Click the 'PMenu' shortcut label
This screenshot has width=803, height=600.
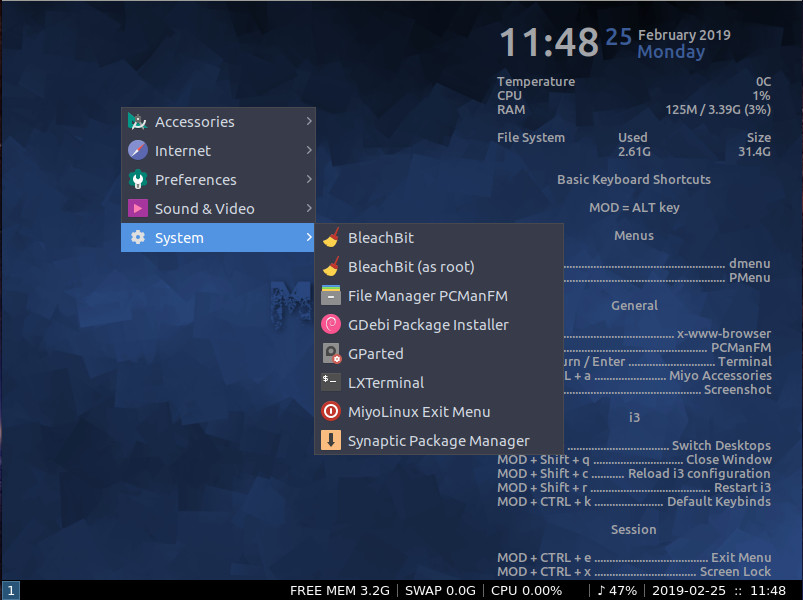[x=750, y=277]
